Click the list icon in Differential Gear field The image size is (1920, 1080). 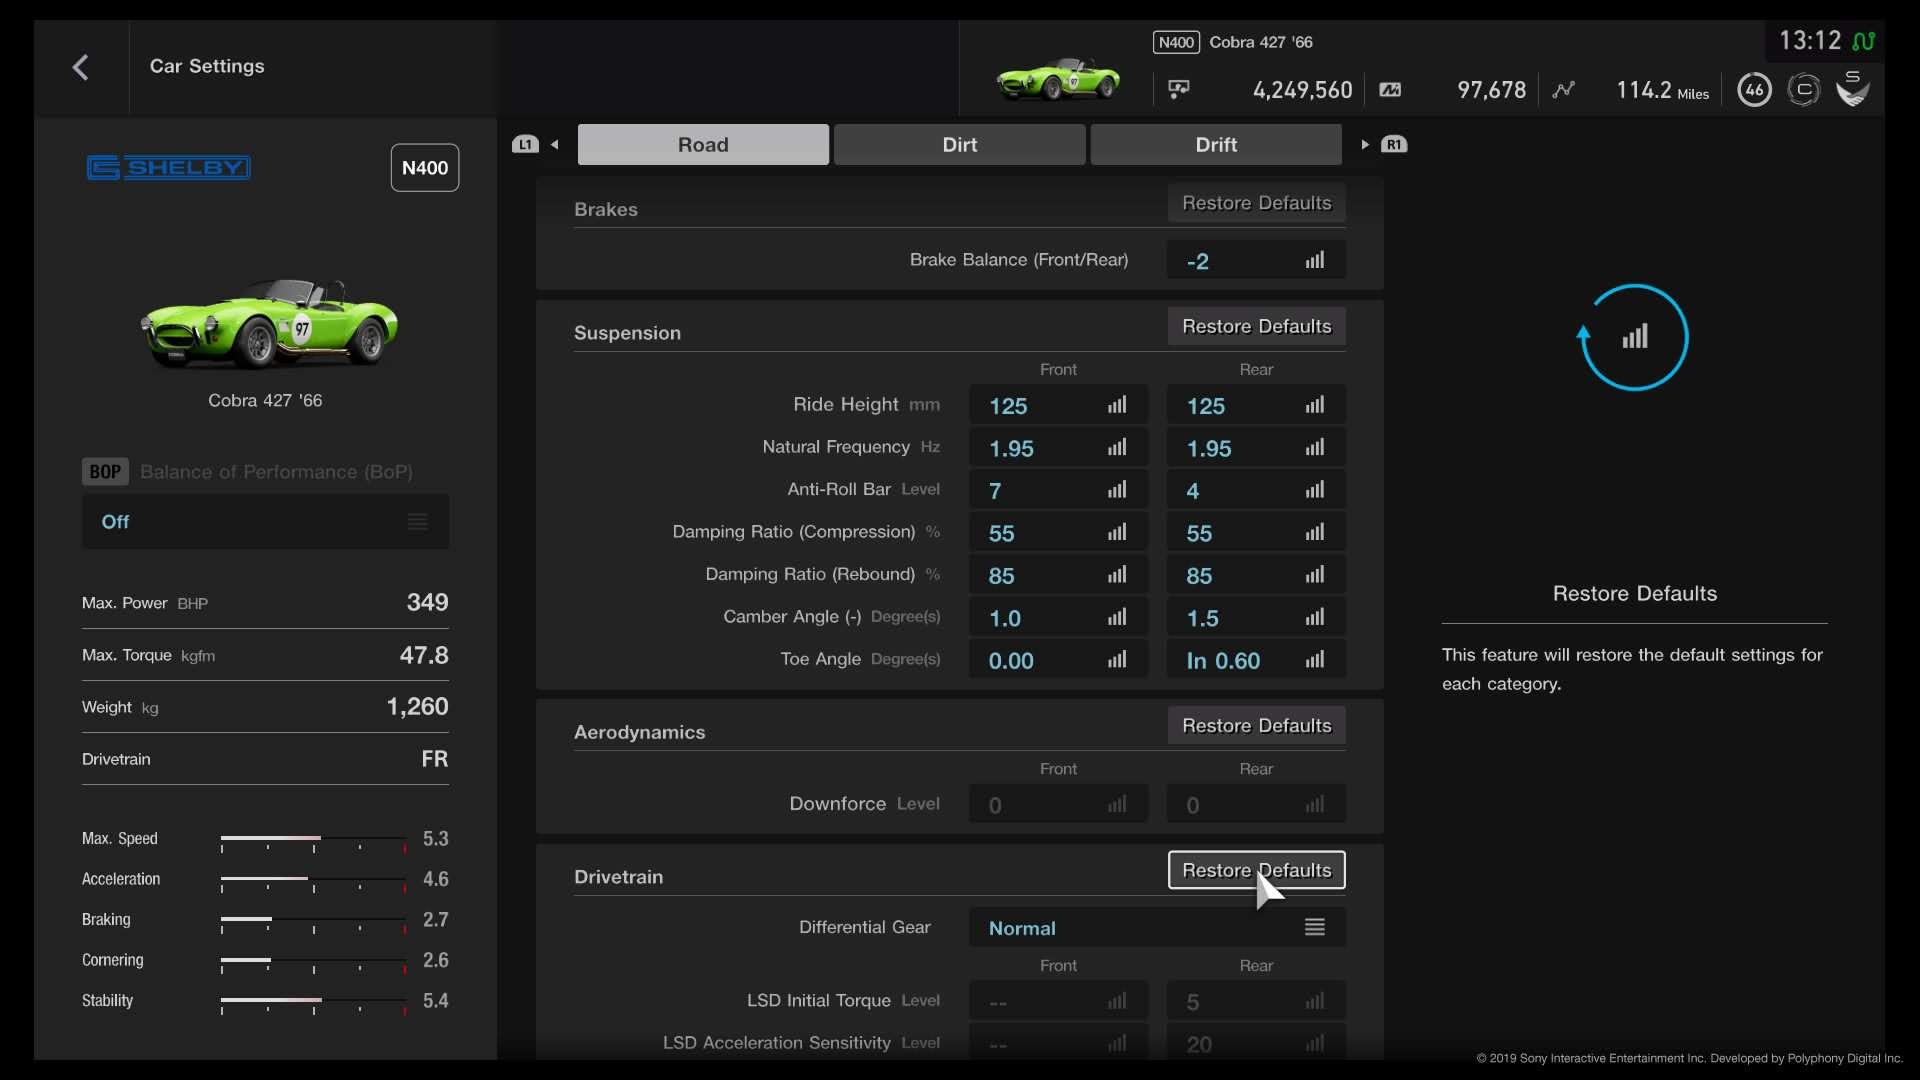coord(1315,928)
